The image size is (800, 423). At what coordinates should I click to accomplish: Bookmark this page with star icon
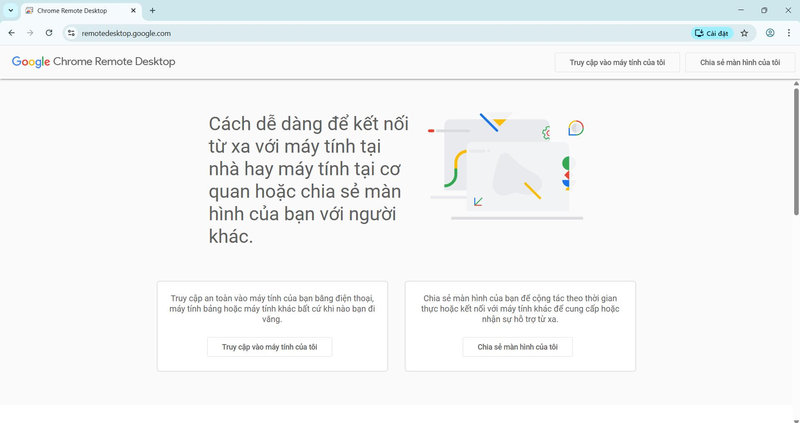(x=744, y=33)
